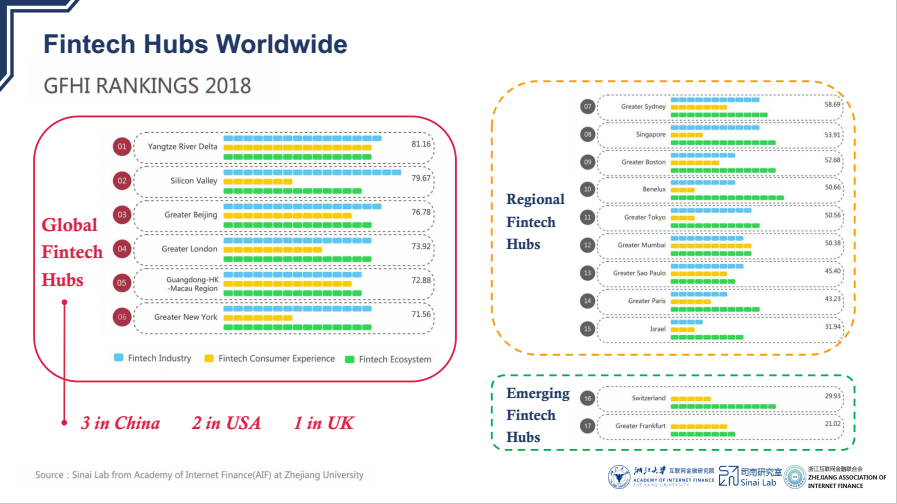Viewport: 897px width, 504px height.
Task: Click the rank 10 grey badge
Action: (x=588, y=189)
